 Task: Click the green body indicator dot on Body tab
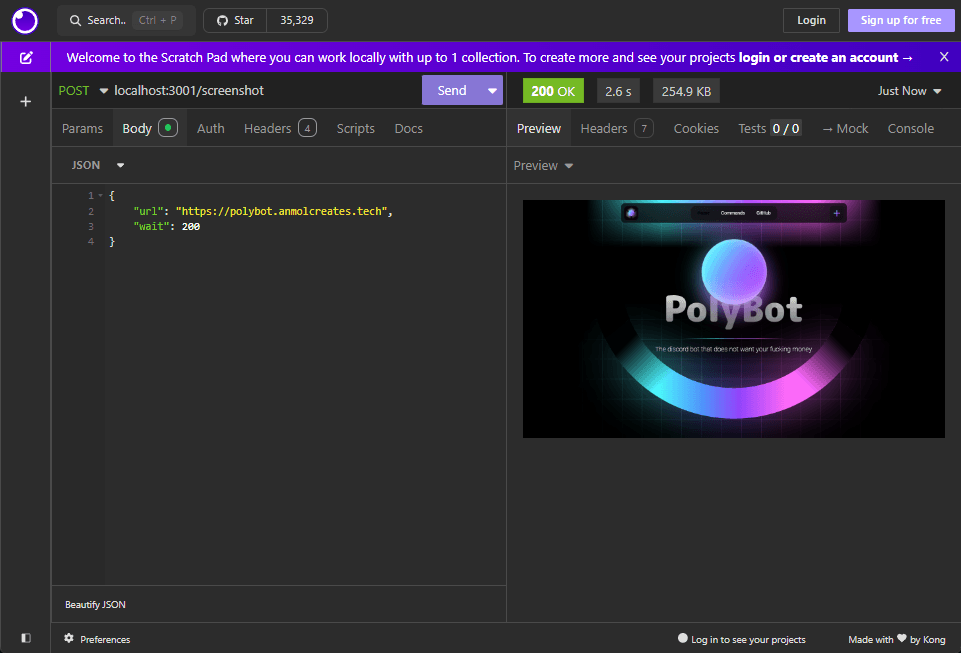tap(168, 128)
